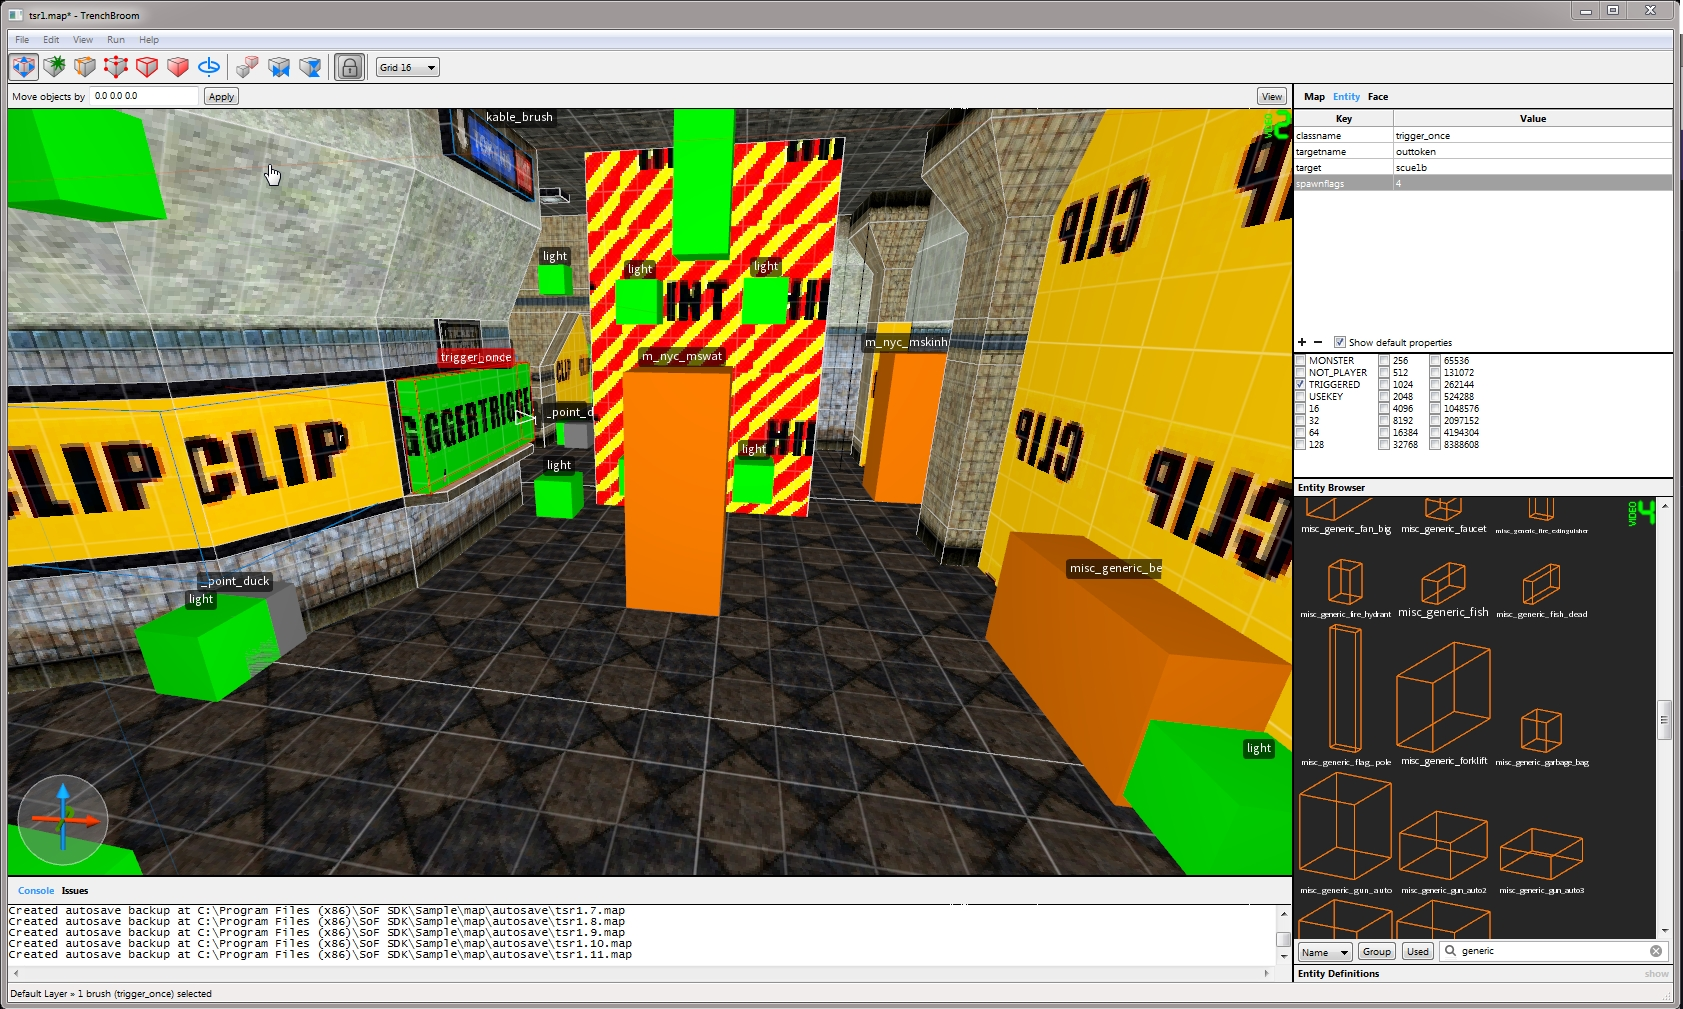The image size is (1683, 1009).
Task: Open the Help menu
Action: coord(149,40)
